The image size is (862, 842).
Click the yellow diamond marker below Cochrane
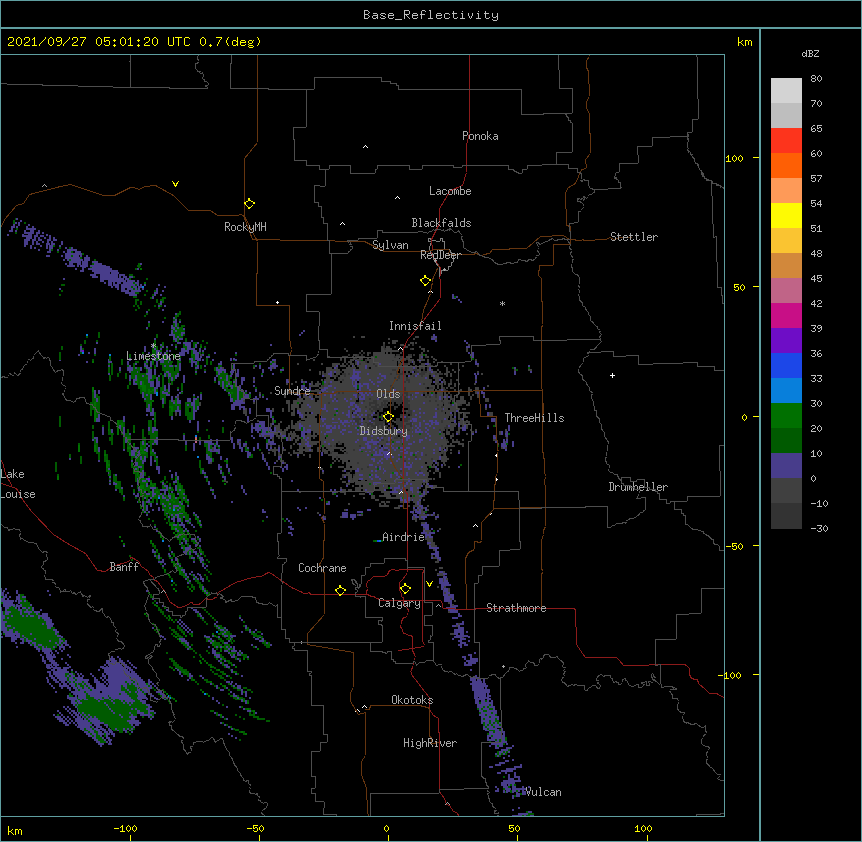[340, 590]
